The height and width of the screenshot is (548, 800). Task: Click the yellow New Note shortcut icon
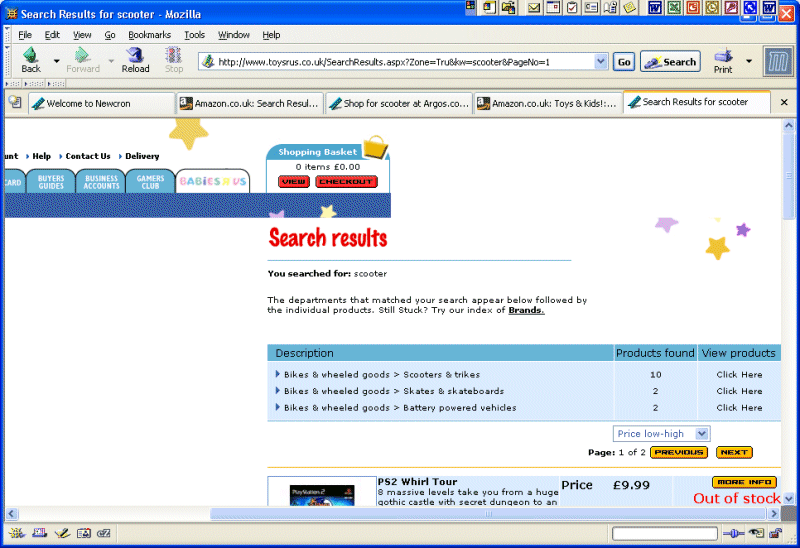(630, 7)
